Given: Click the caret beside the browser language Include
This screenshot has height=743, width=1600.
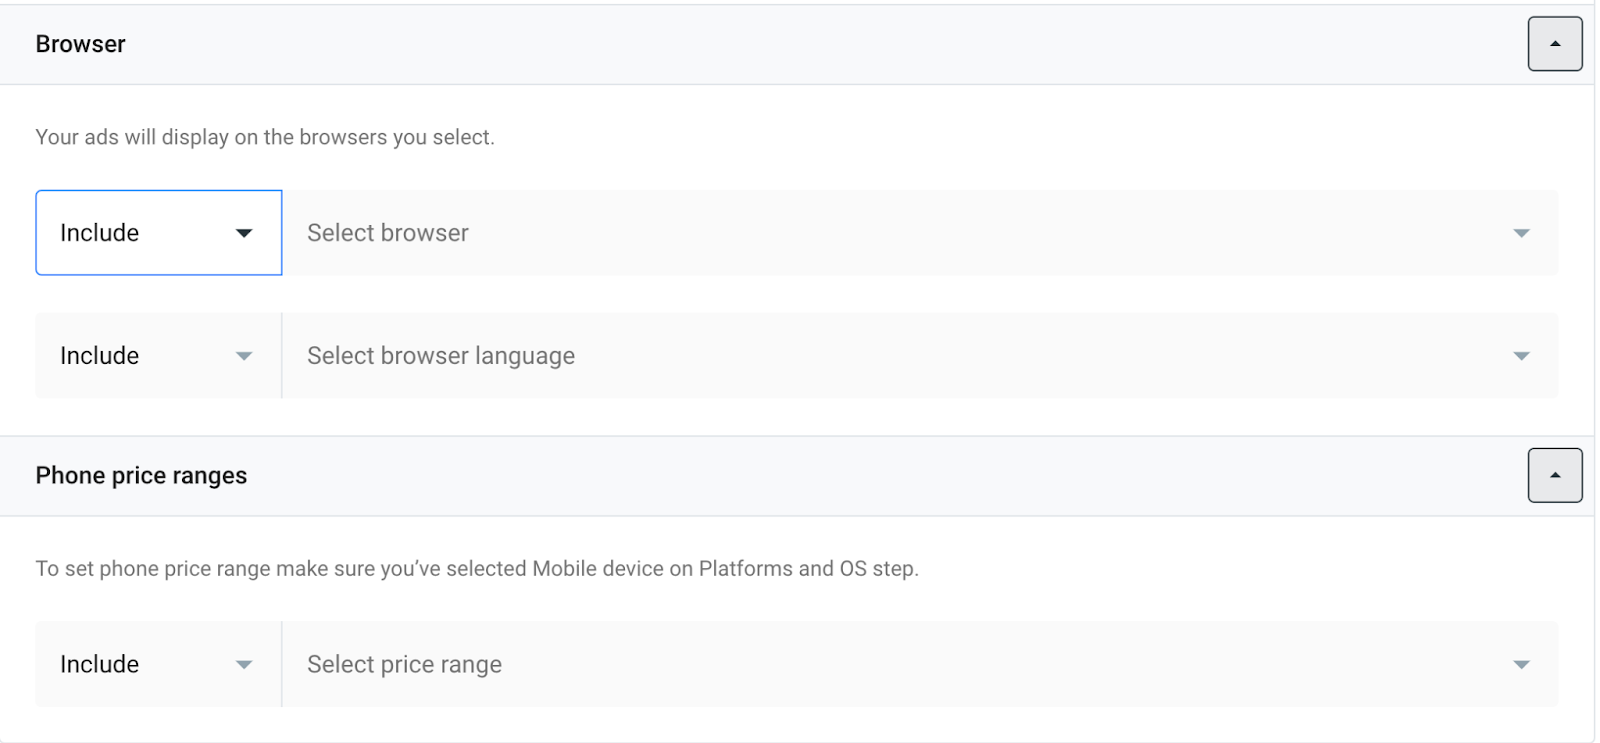Looking at the screenshot, I should (244, 356).
